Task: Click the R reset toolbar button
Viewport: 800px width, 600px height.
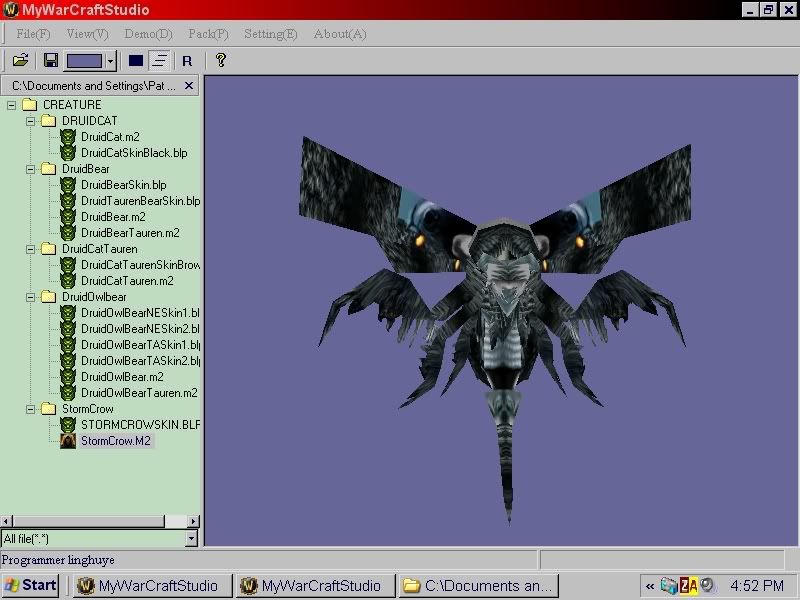Action: pyautogui.click(x=187, y=61)
